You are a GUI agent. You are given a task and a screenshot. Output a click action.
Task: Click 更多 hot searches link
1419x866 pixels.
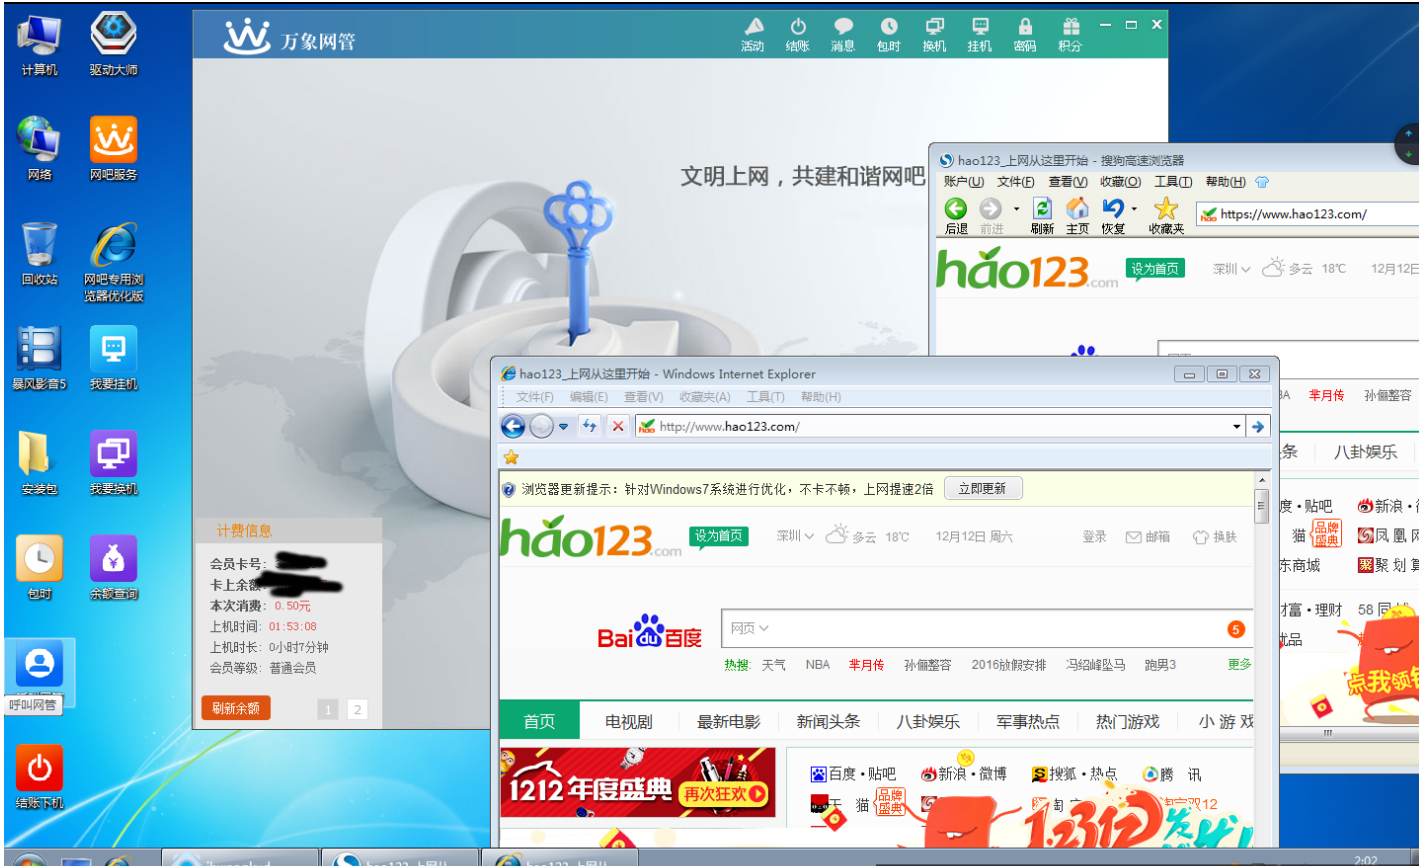pyautogui.click(x=1240, y=664)
